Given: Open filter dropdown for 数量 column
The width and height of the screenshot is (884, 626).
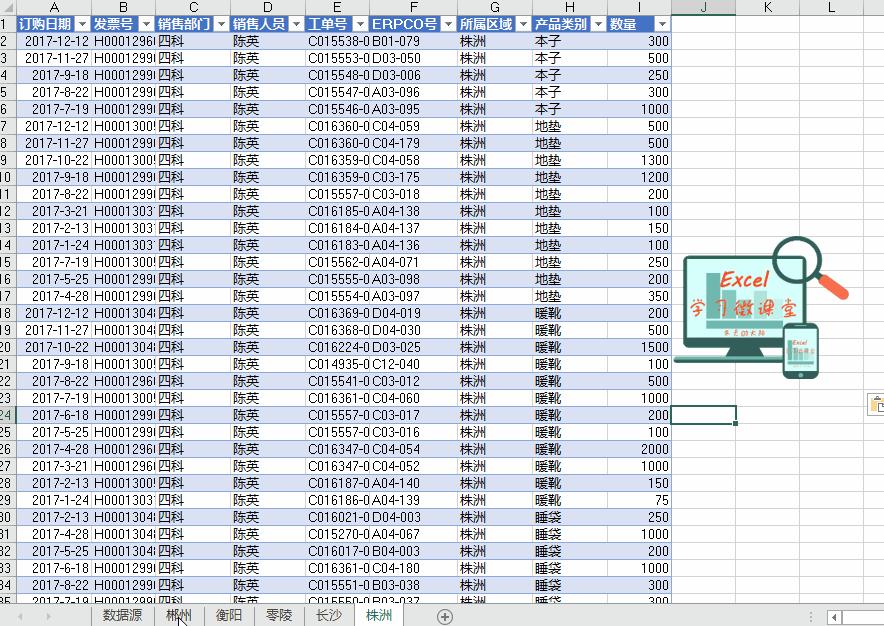Looking at the screenshot, I should (662, 24).
